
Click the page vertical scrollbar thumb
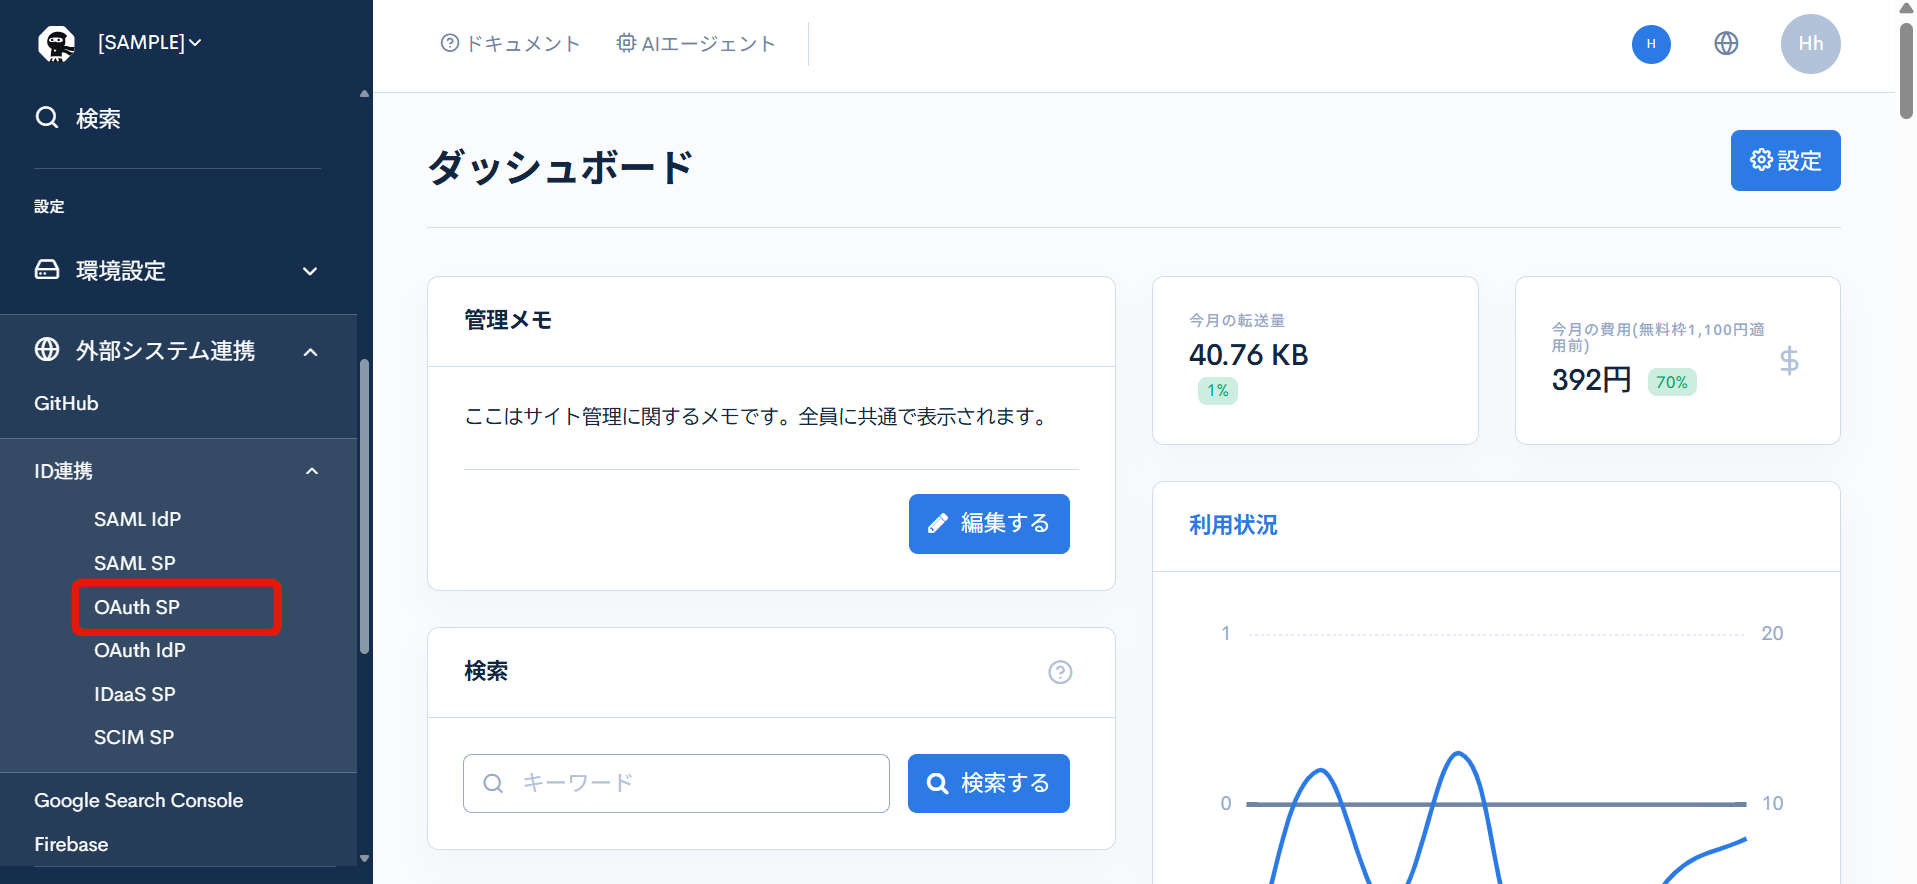(x=1906, y=70)
